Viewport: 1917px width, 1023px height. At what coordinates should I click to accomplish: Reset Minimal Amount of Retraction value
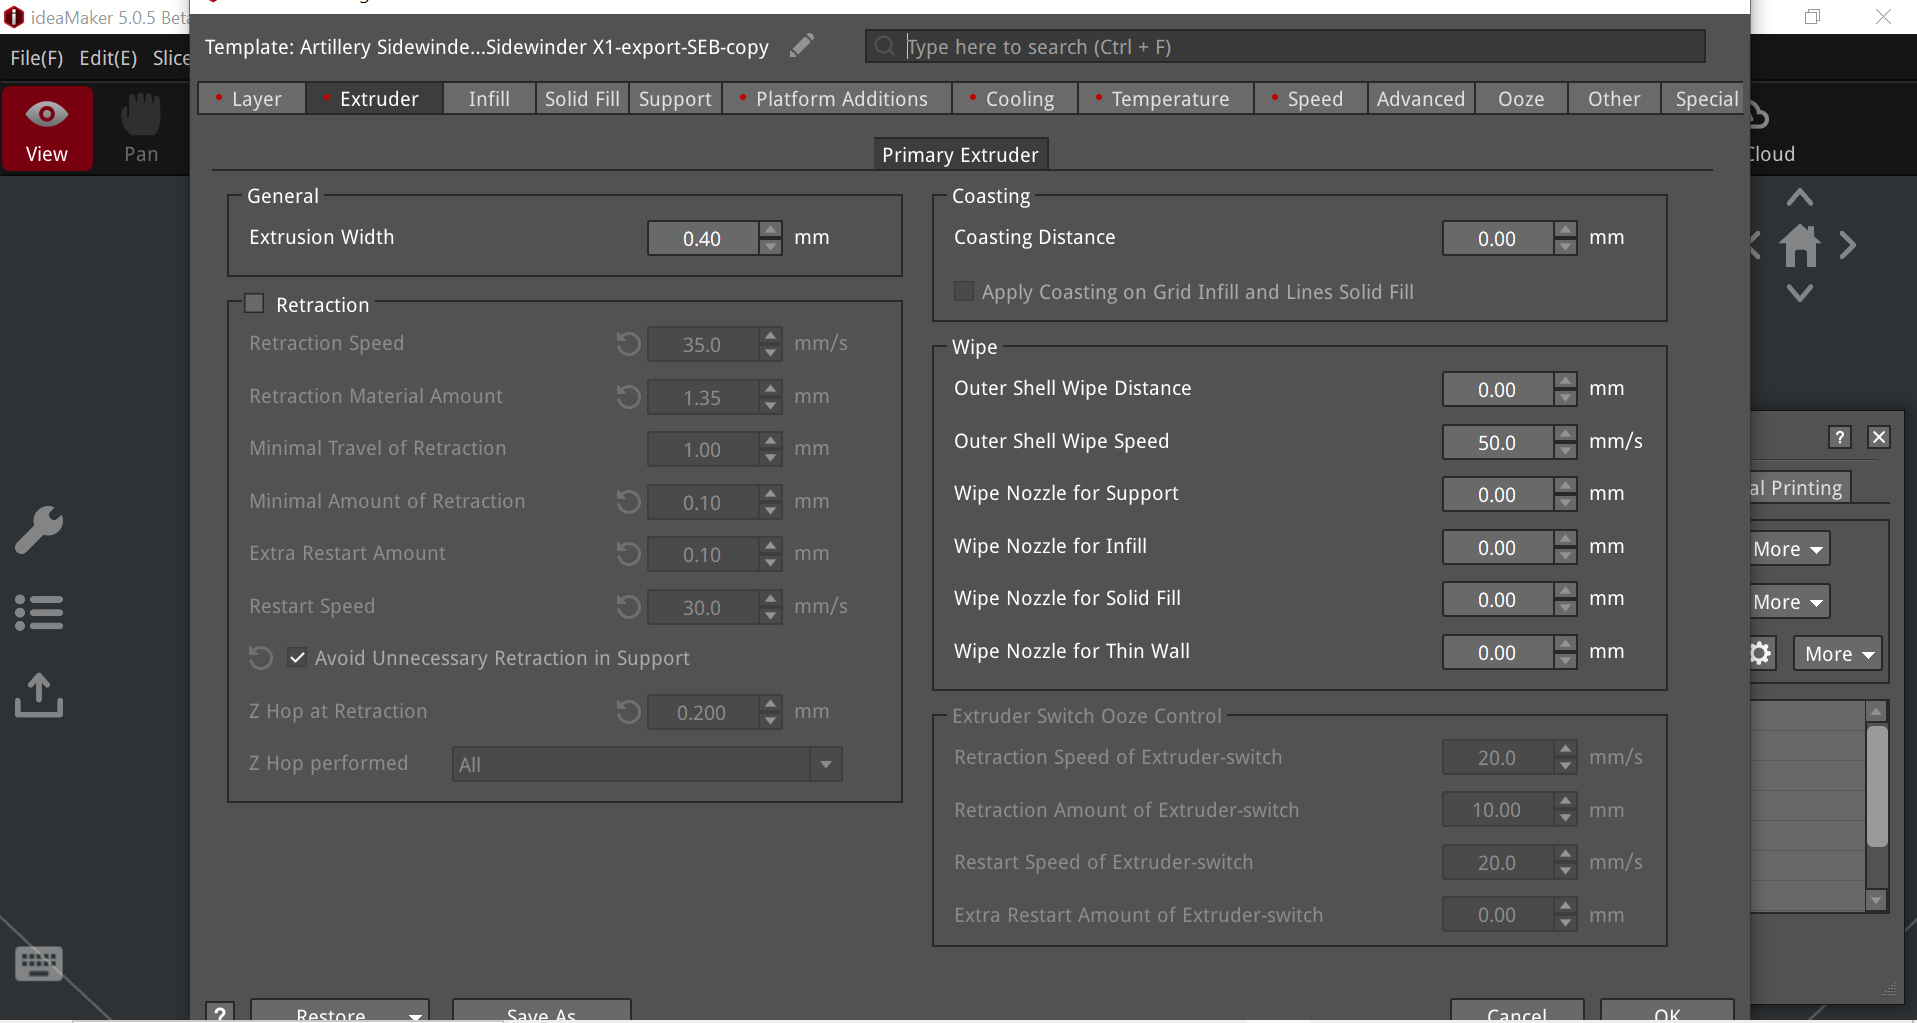click(628, 502)
